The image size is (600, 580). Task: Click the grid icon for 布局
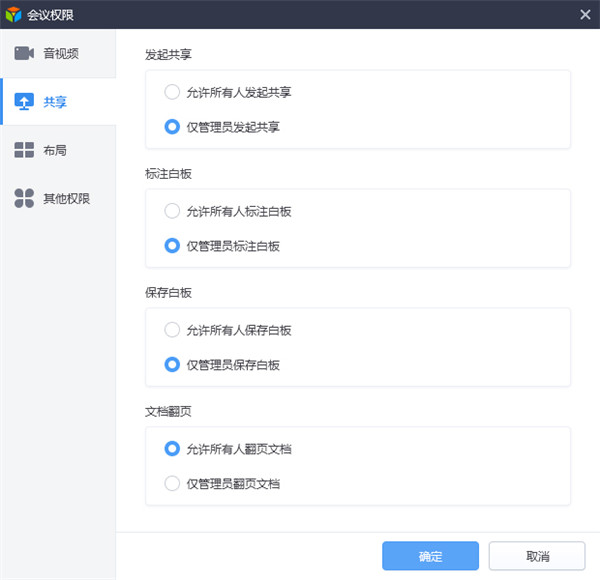click(x=24, y=150)
